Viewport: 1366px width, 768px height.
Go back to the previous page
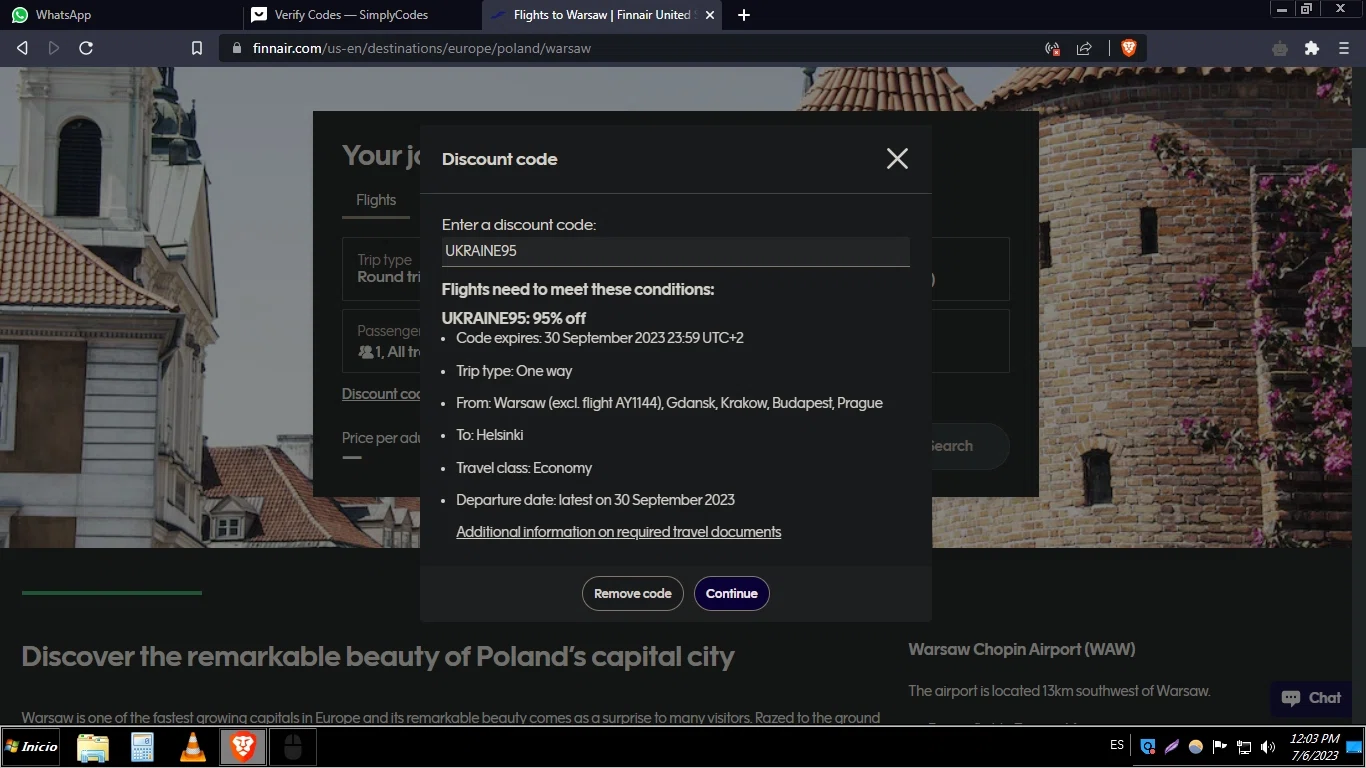[22, 48]
